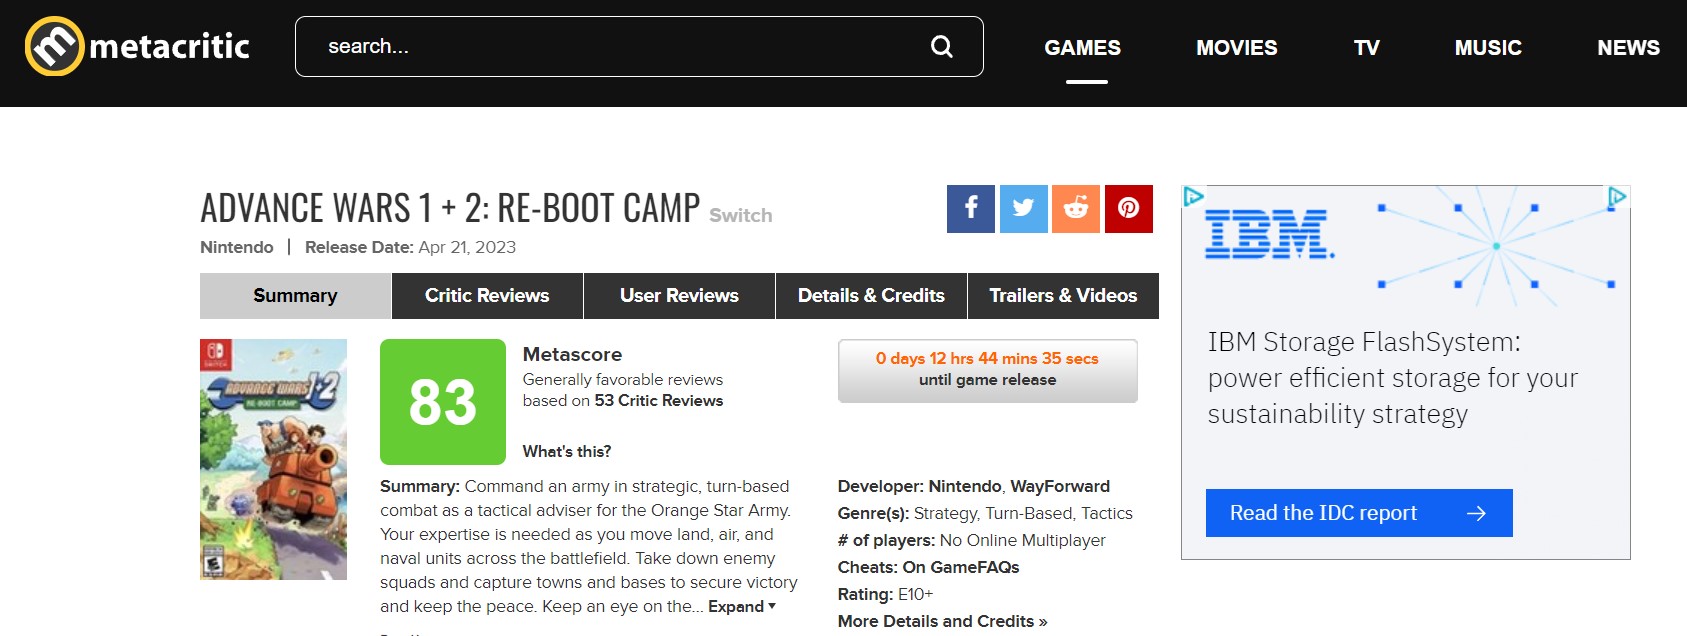
Task: Open the MUSIC menu
Action: pos(1488,48)
